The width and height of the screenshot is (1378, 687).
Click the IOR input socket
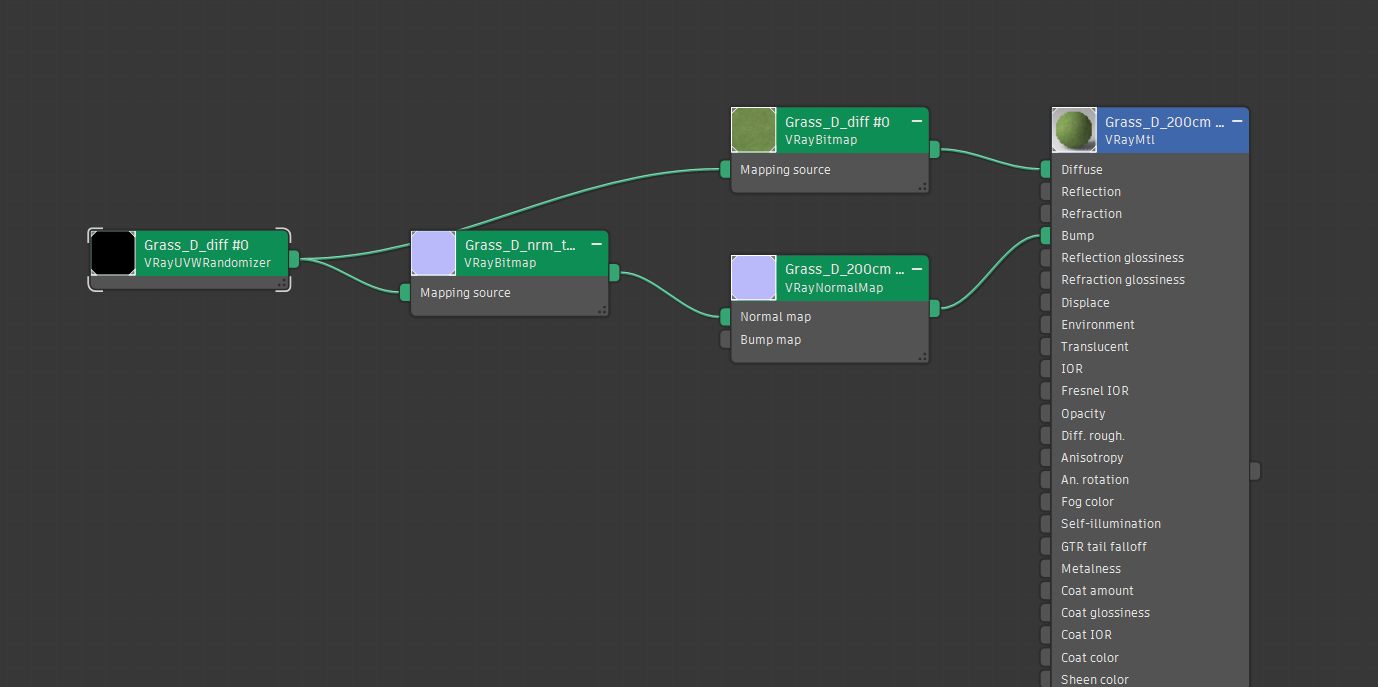(x=1045, y=368)
